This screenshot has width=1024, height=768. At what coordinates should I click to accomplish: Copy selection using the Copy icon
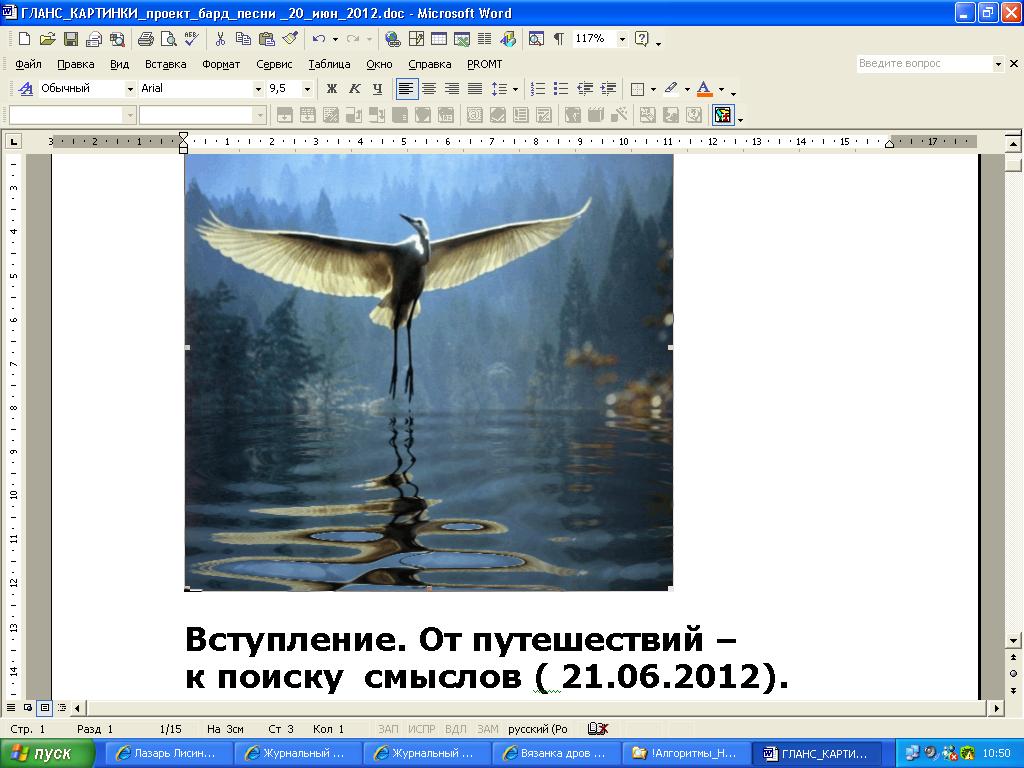coord(243,39)
